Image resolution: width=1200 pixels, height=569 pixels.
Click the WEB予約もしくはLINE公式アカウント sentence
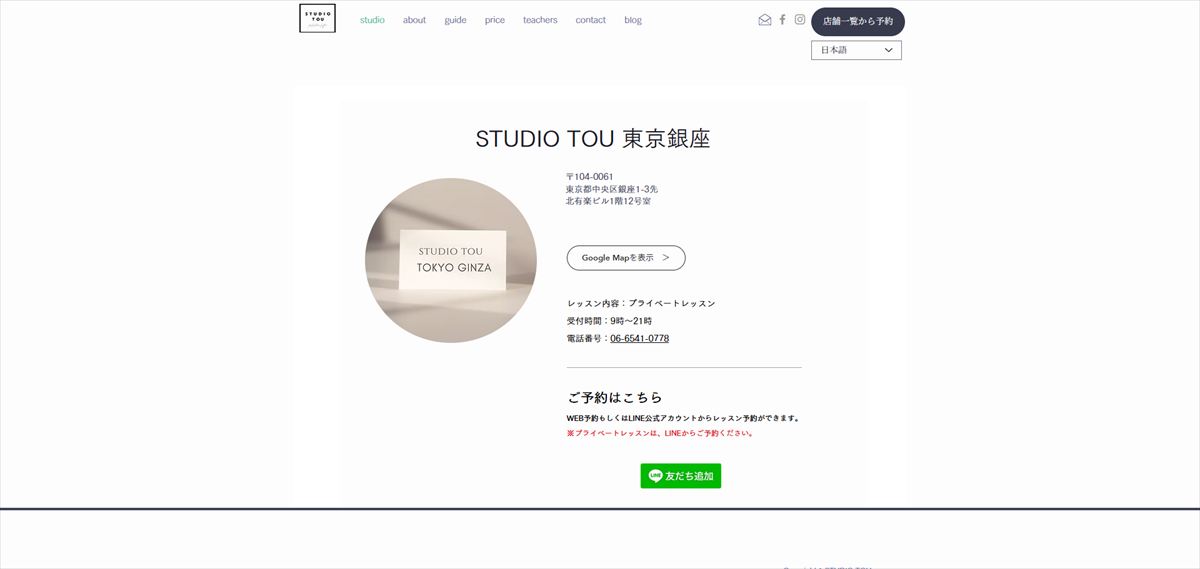pyautogui.click(x=683, y=418)
